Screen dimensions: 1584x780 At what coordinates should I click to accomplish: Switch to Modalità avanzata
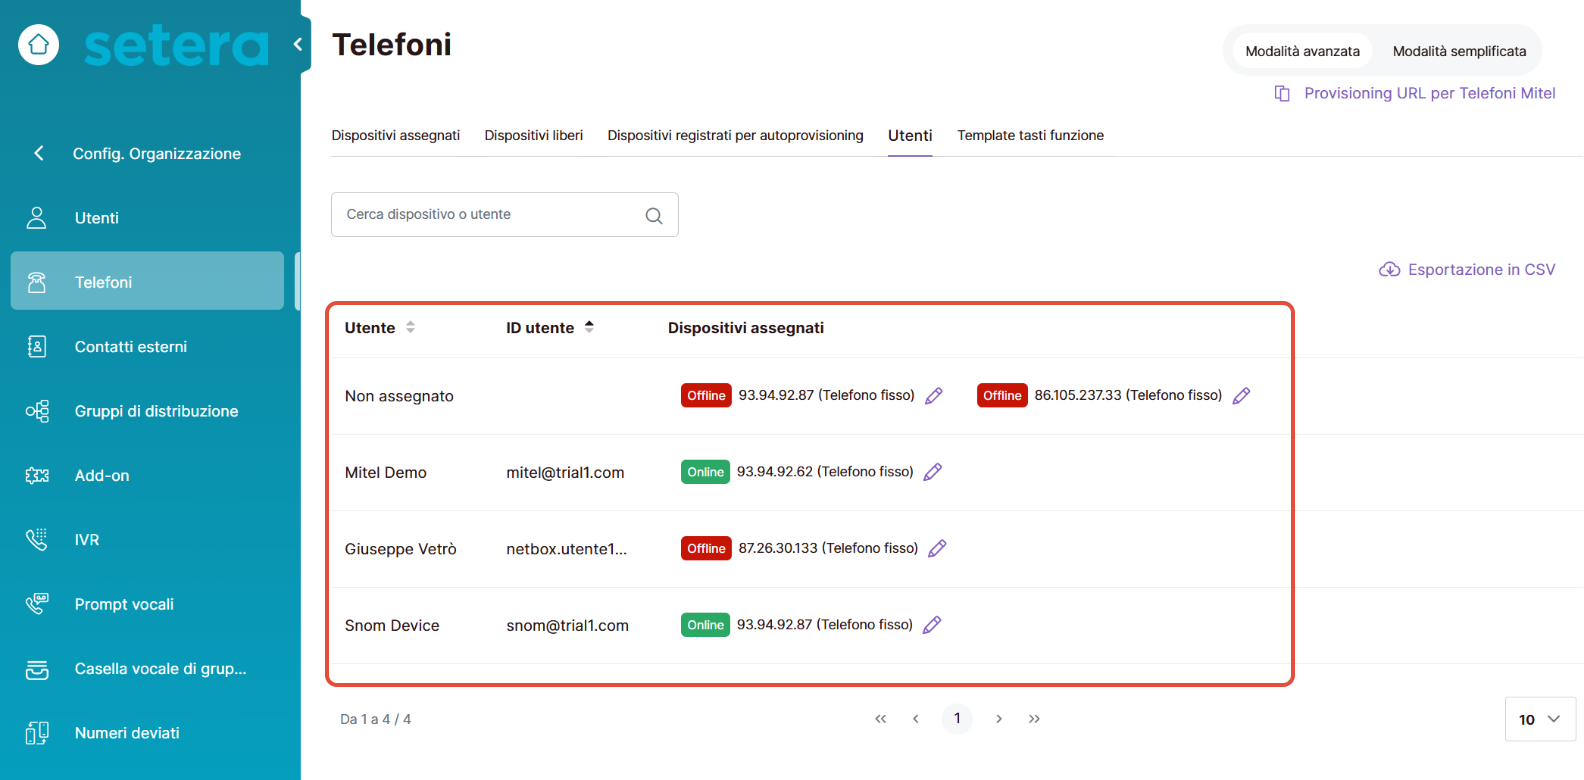coord(1302,51)
